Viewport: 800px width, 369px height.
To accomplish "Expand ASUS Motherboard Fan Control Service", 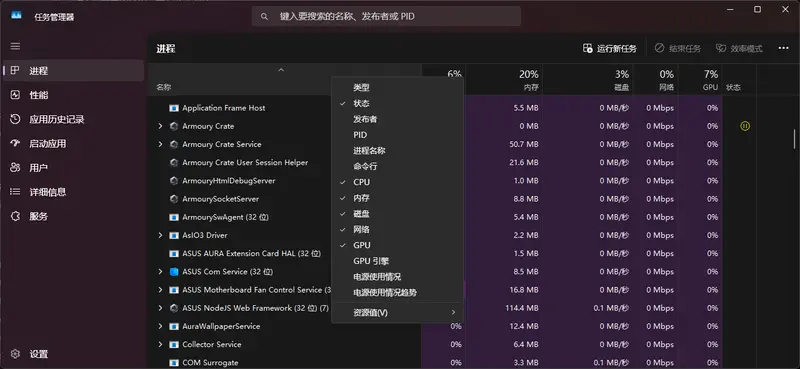I will point(160,290).
